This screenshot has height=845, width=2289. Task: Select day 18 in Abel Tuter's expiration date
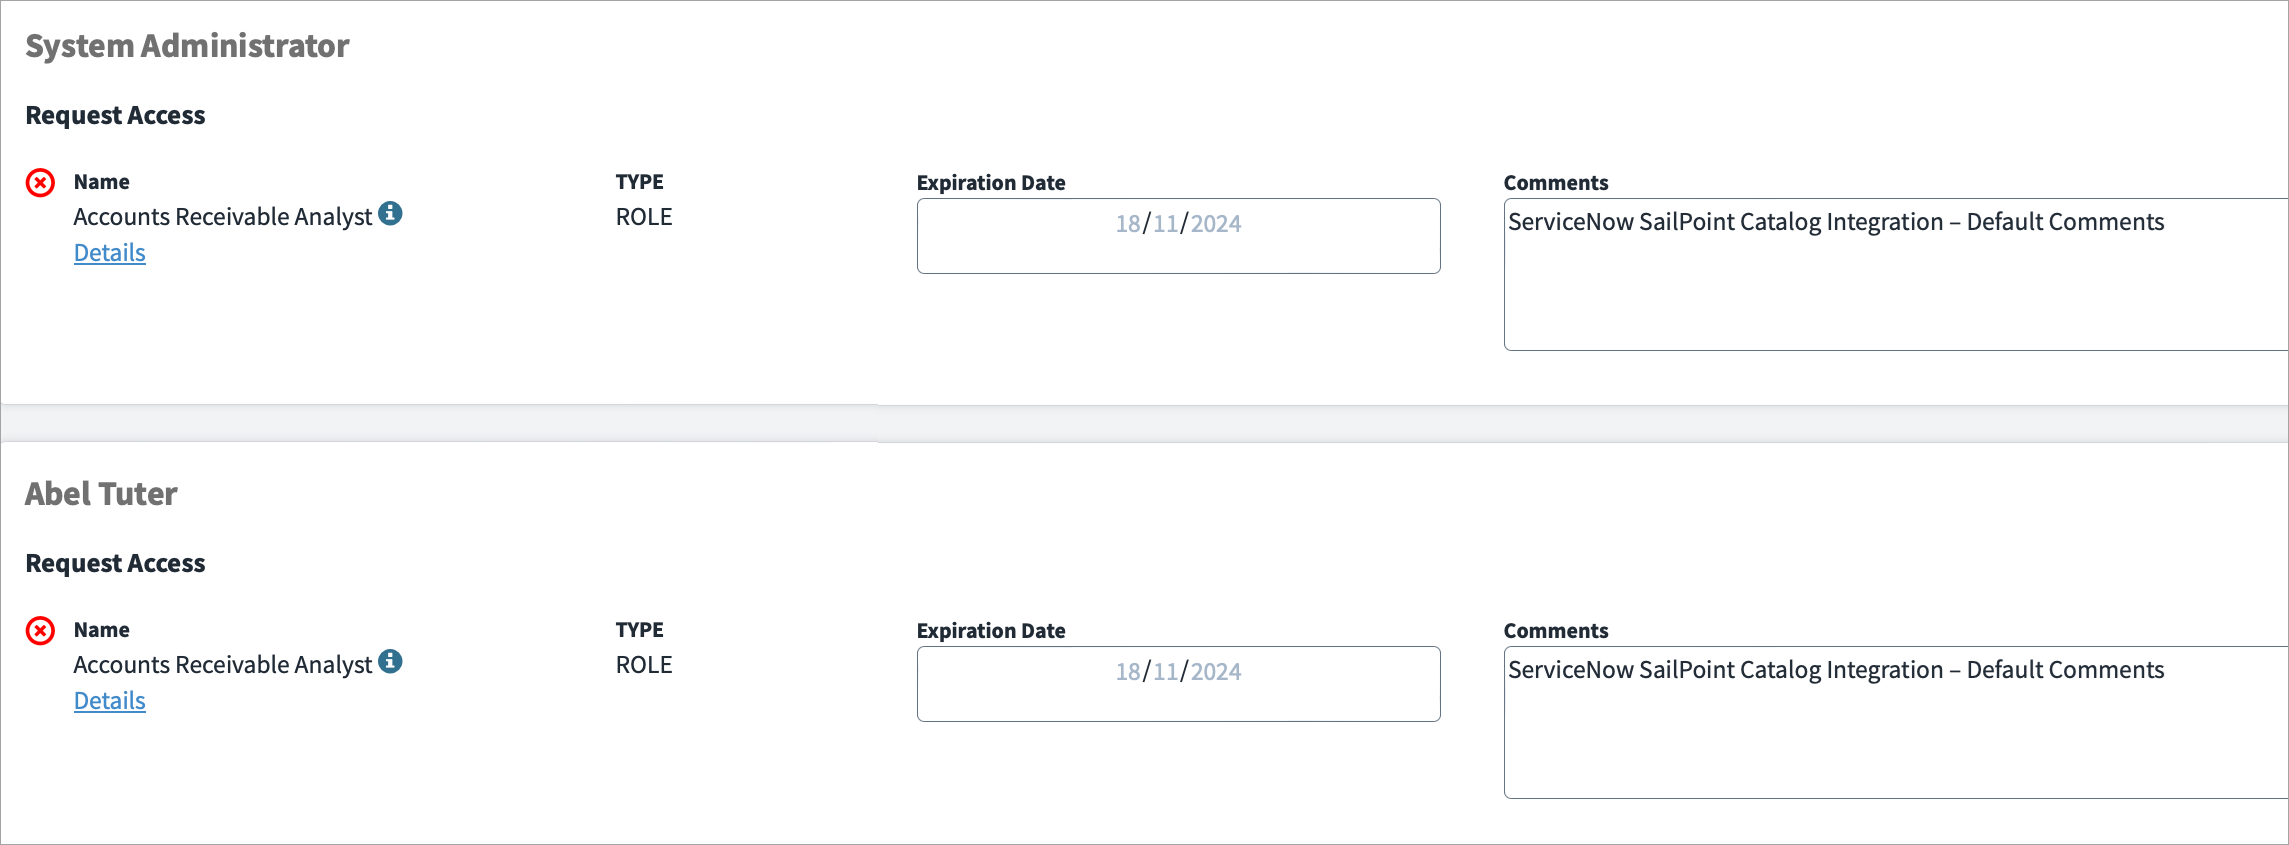(x=1128, y=672)
